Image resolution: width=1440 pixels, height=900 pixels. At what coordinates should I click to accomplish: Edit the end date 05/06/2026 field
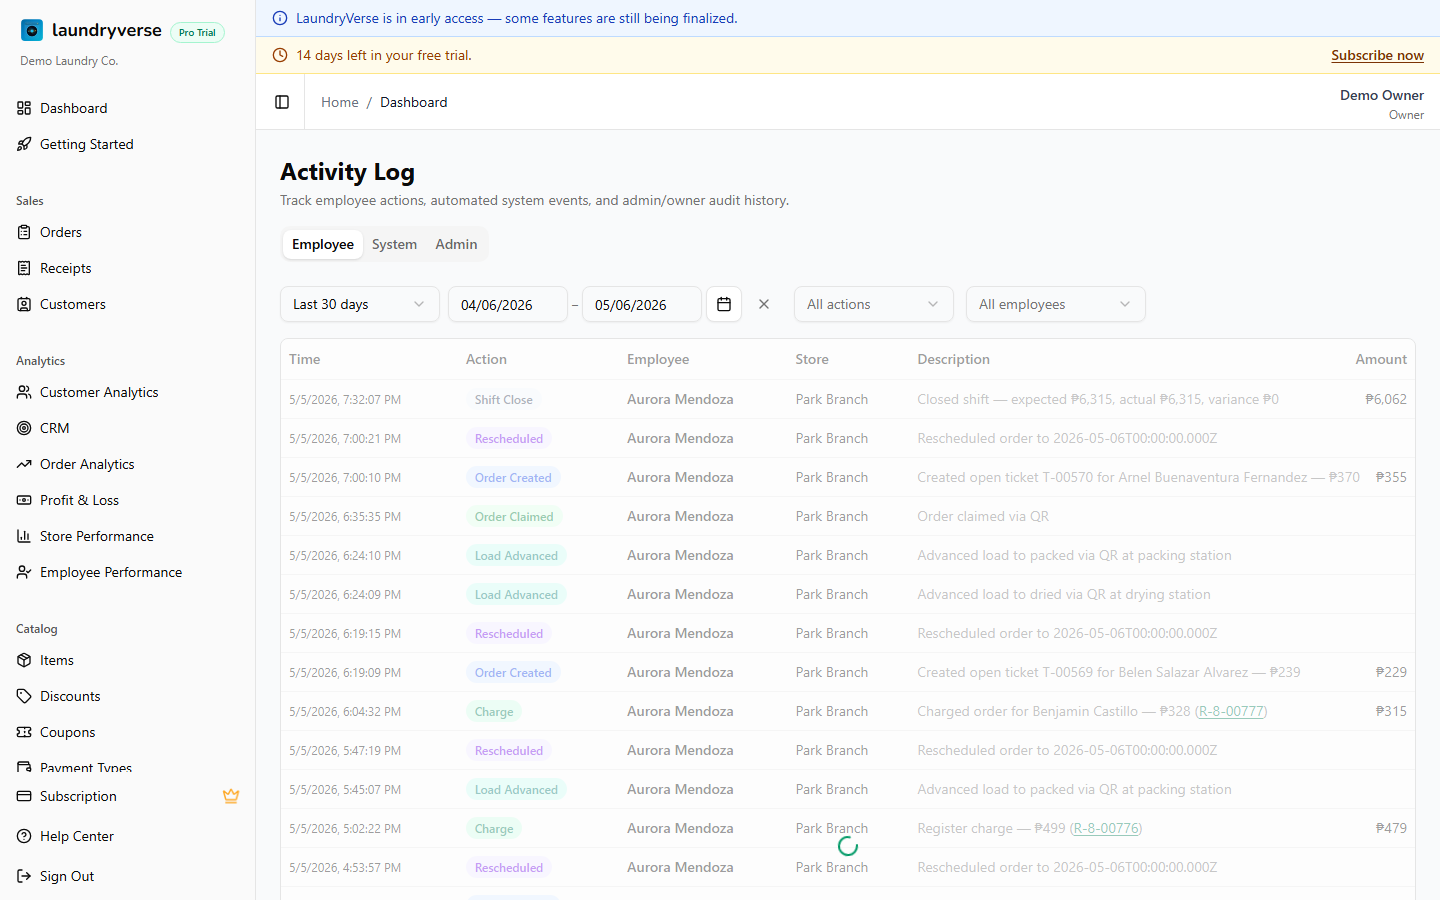642,304
